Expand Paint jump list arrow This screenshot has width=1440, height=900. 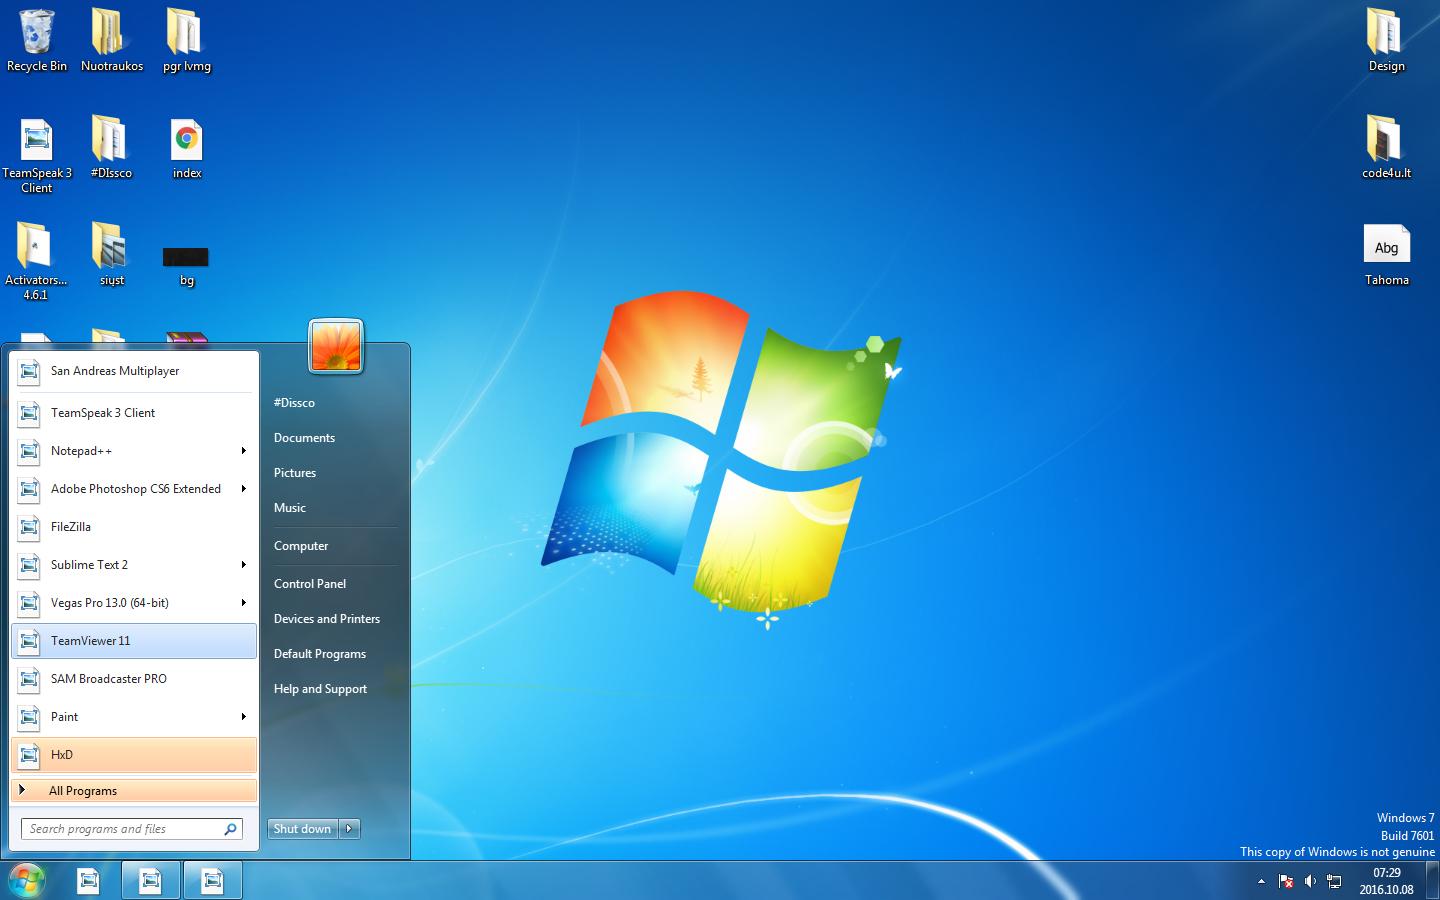243,717
